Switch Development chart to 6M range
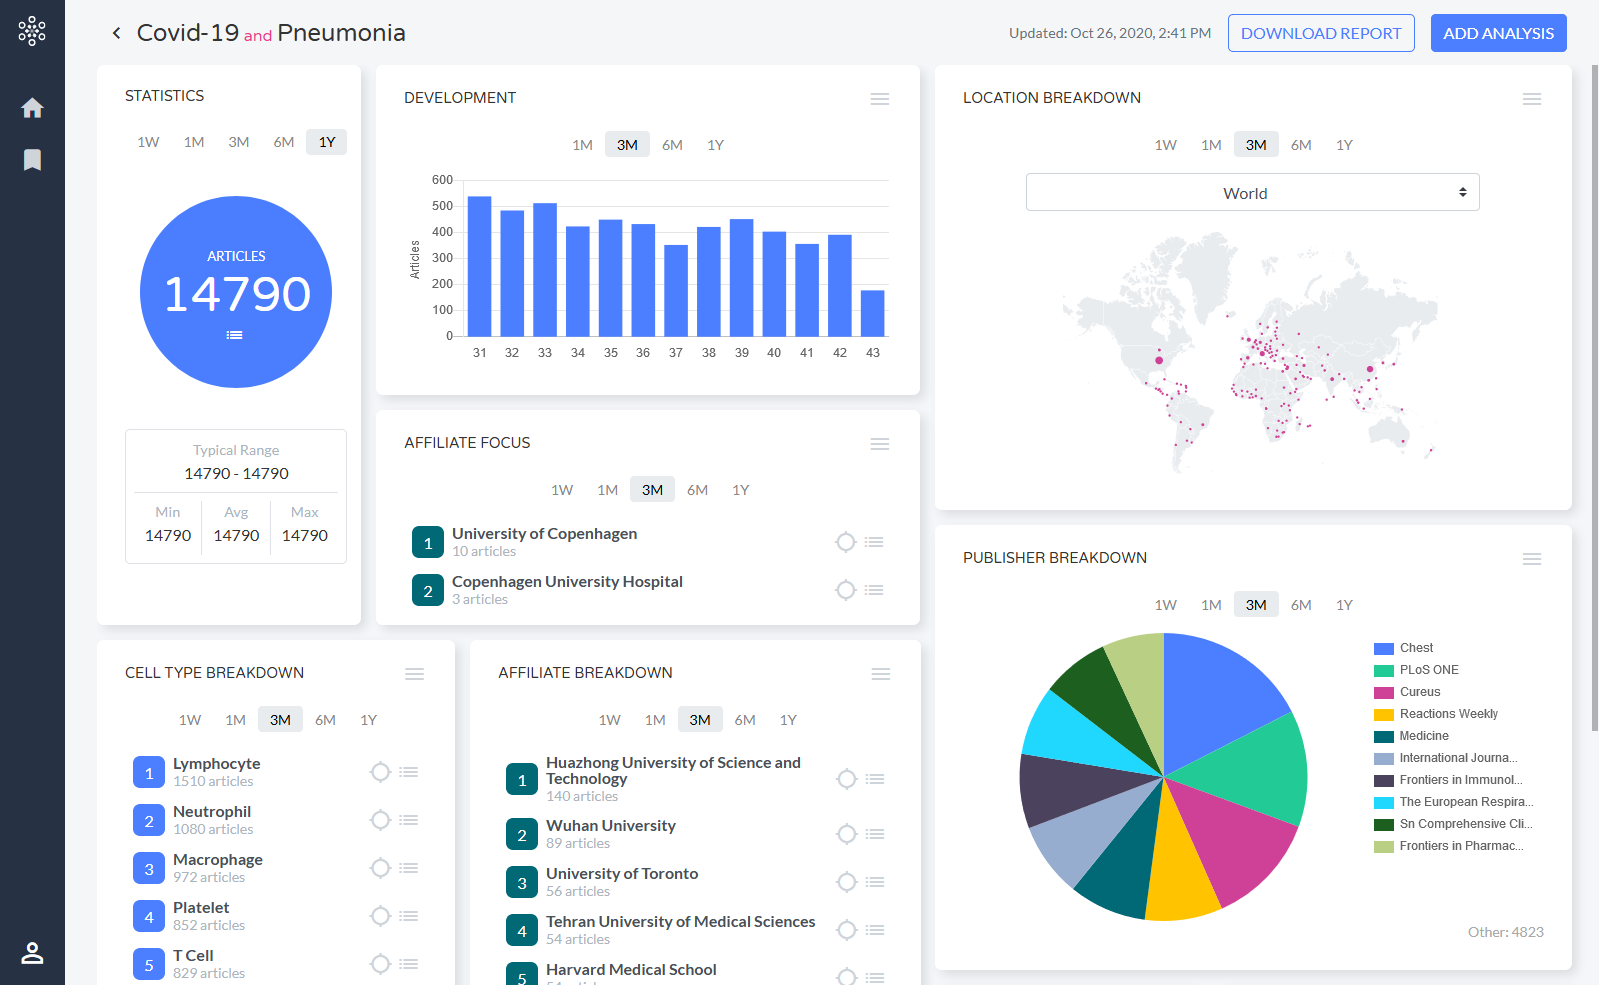1599x985 pixels. point(672,145)
